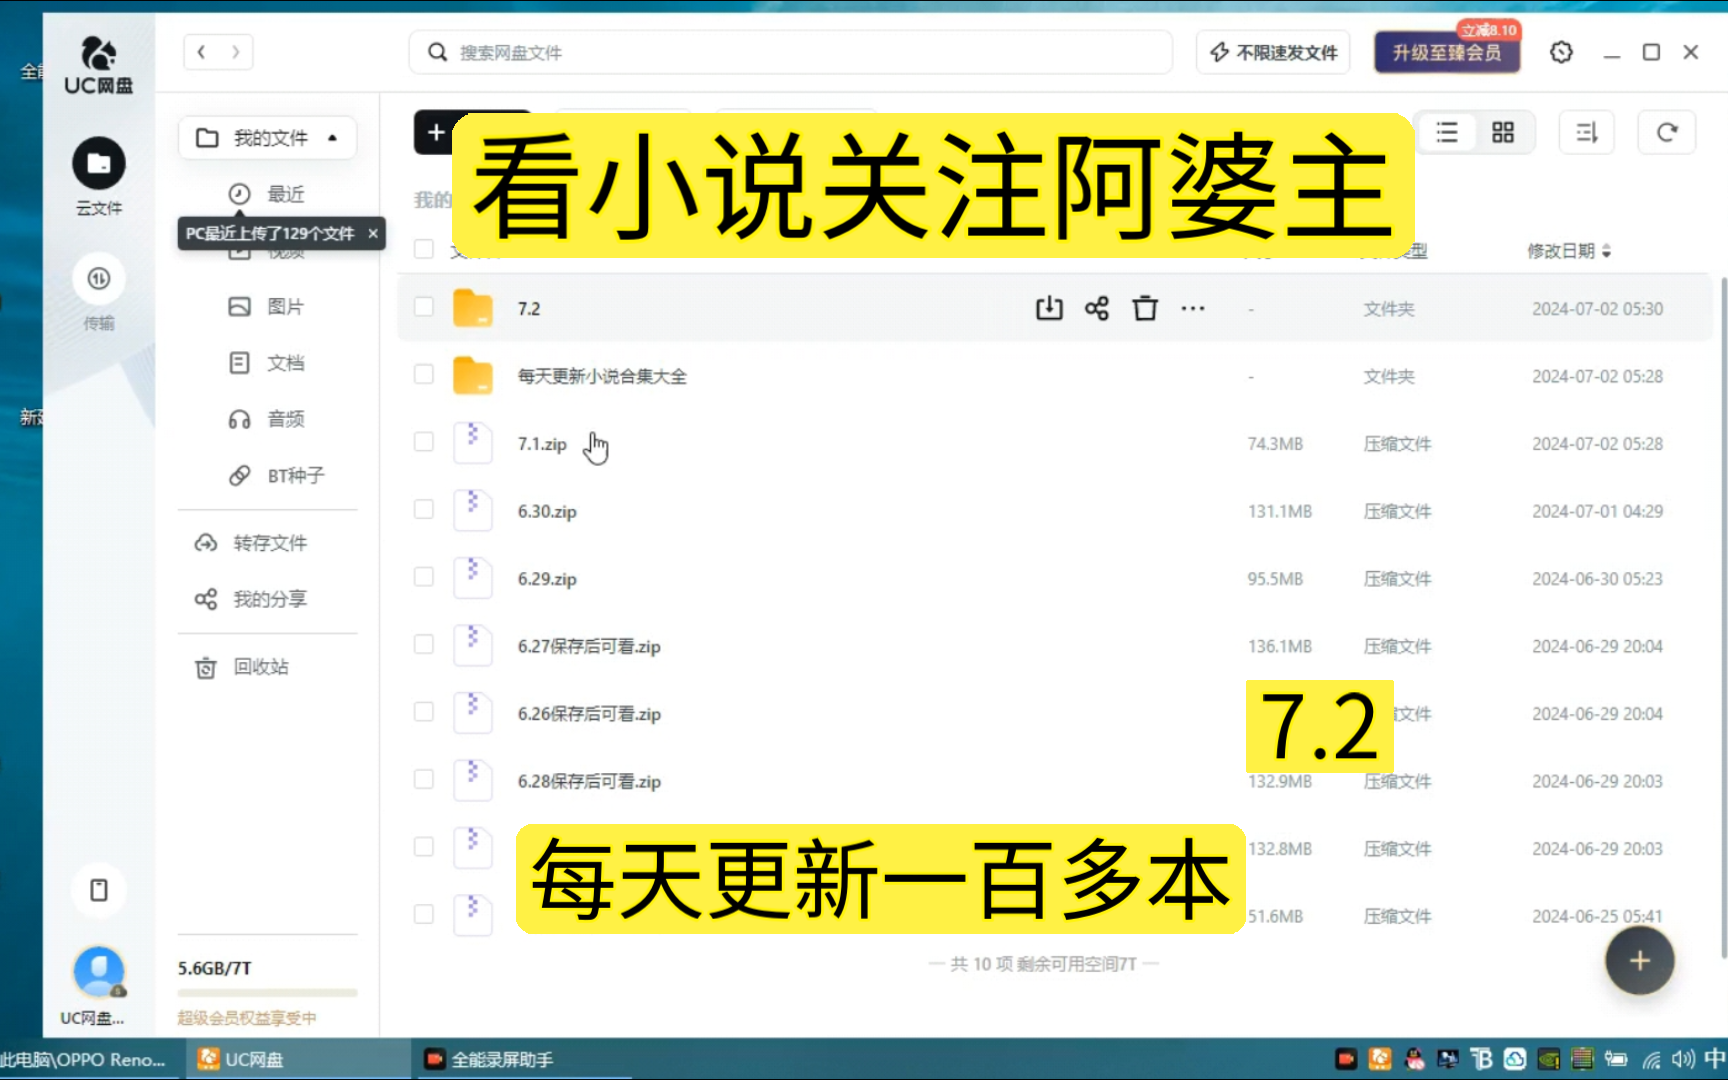
Task: Switch to grid view
Action: pos(1502,132)
